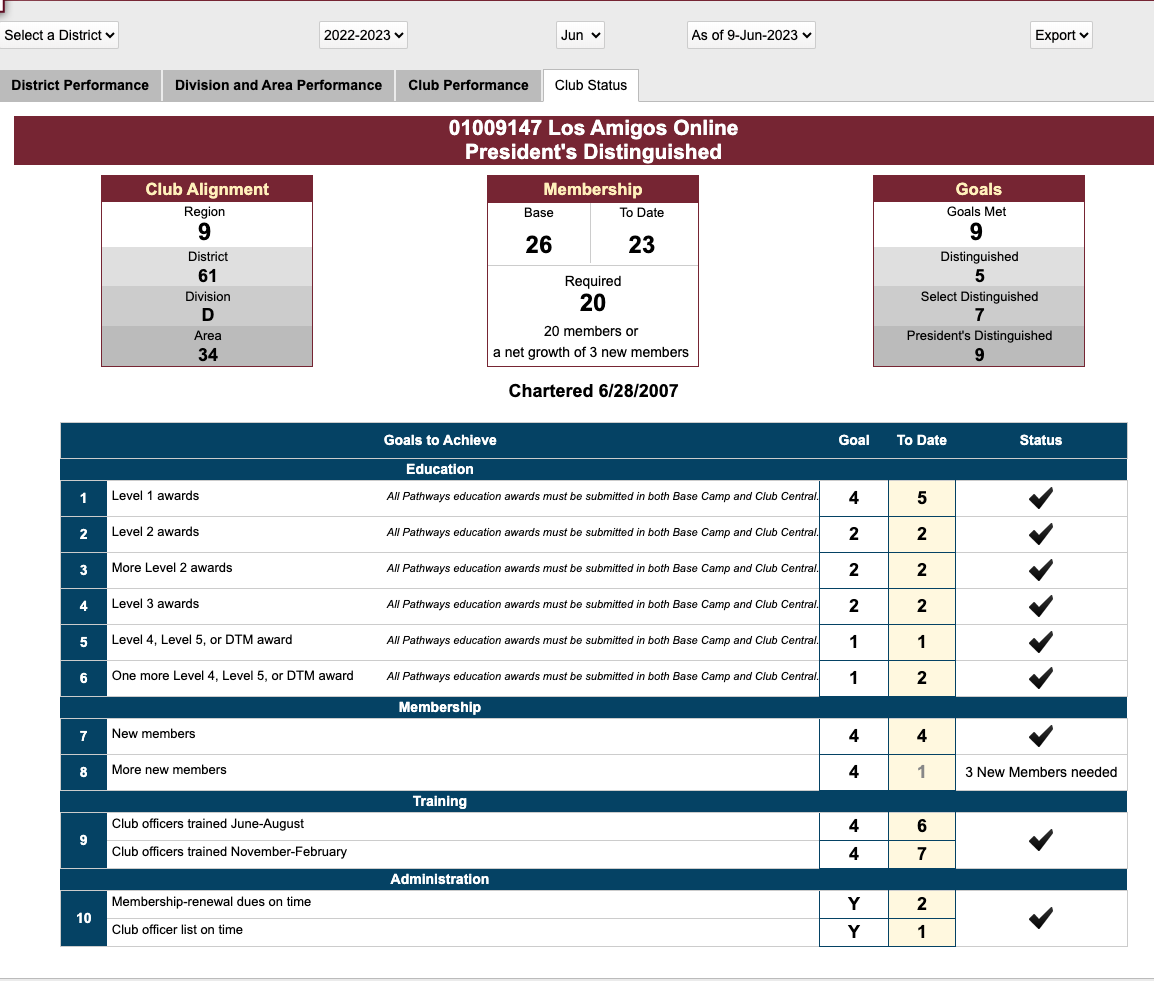Click the Training section header

pyautogui.click(x=440, y=801)
